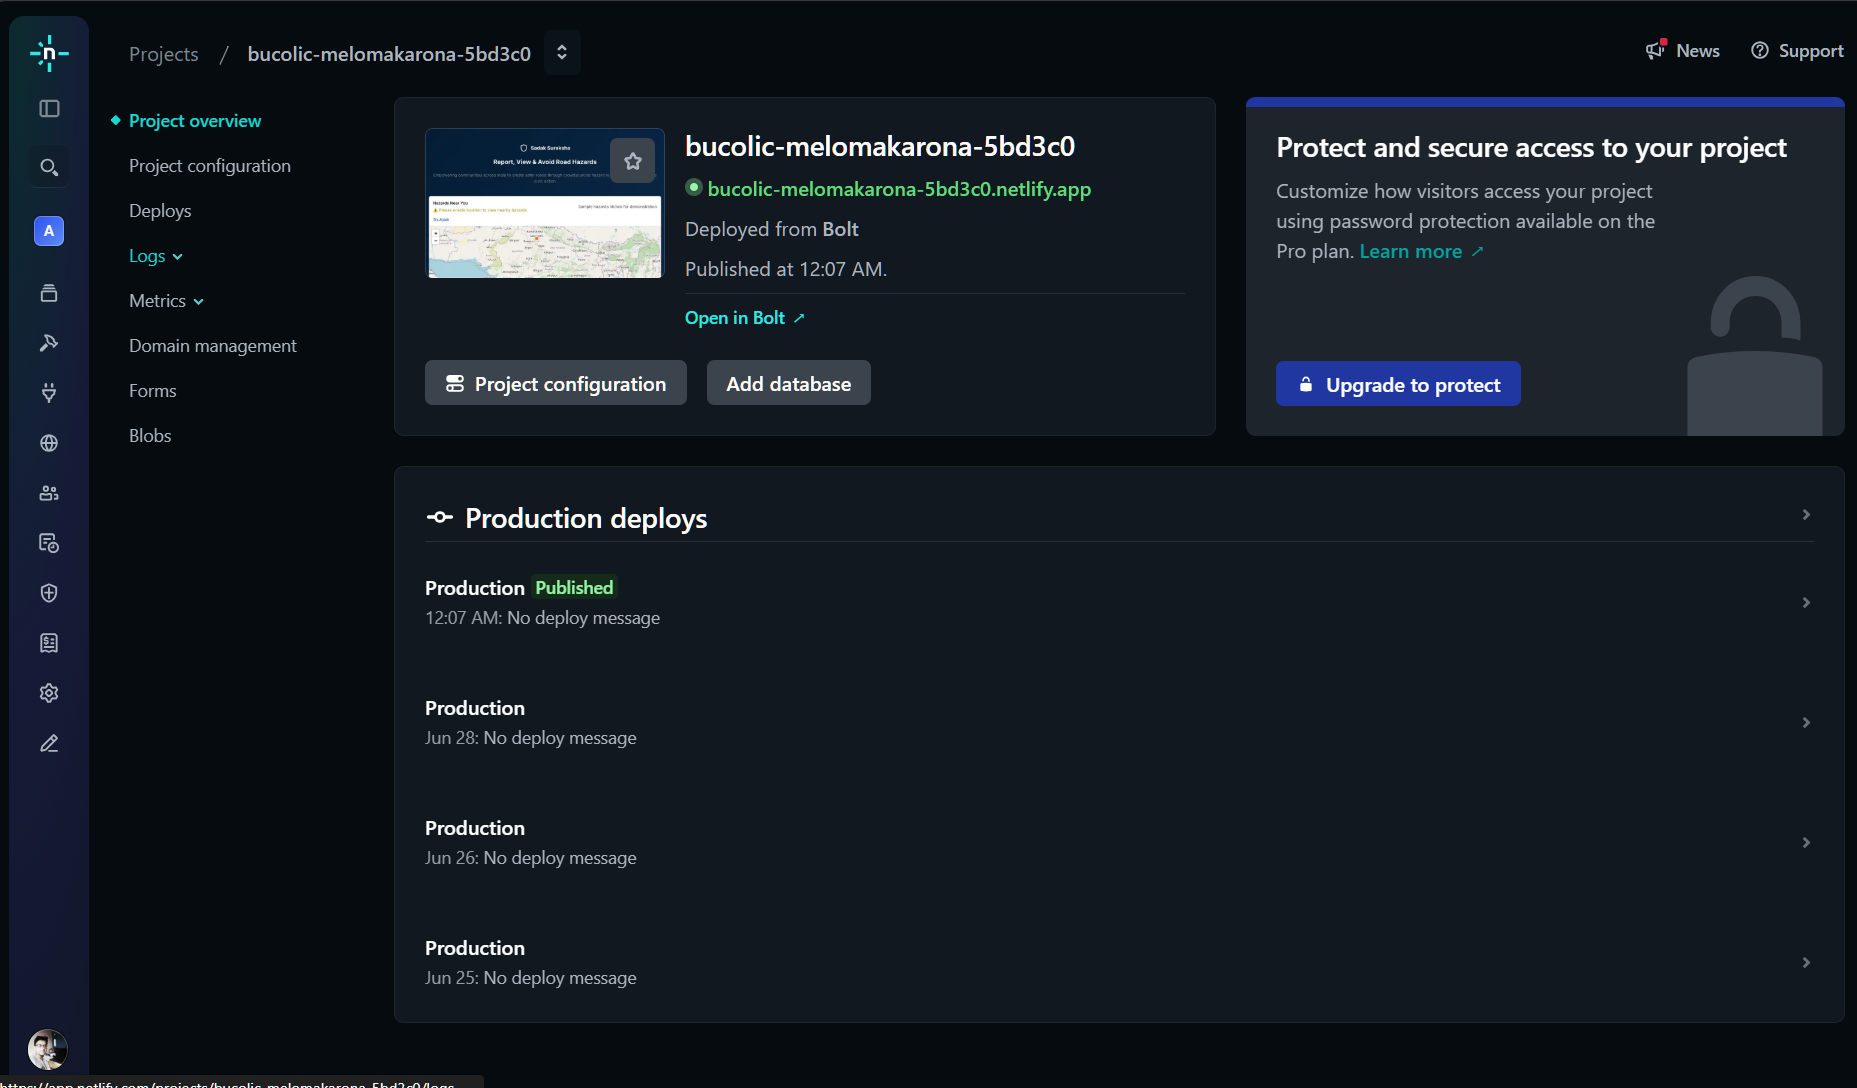Click the team members icon in sidebar
This screenshot has width=1857, height=1088.
click(49, 493)
